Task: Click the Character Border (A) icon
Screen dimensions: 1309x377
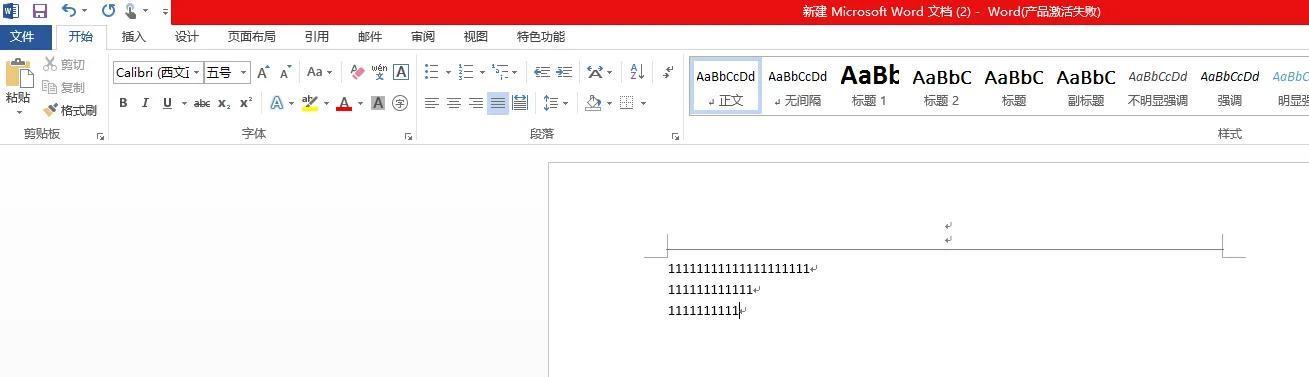Action: click(401, 72)
